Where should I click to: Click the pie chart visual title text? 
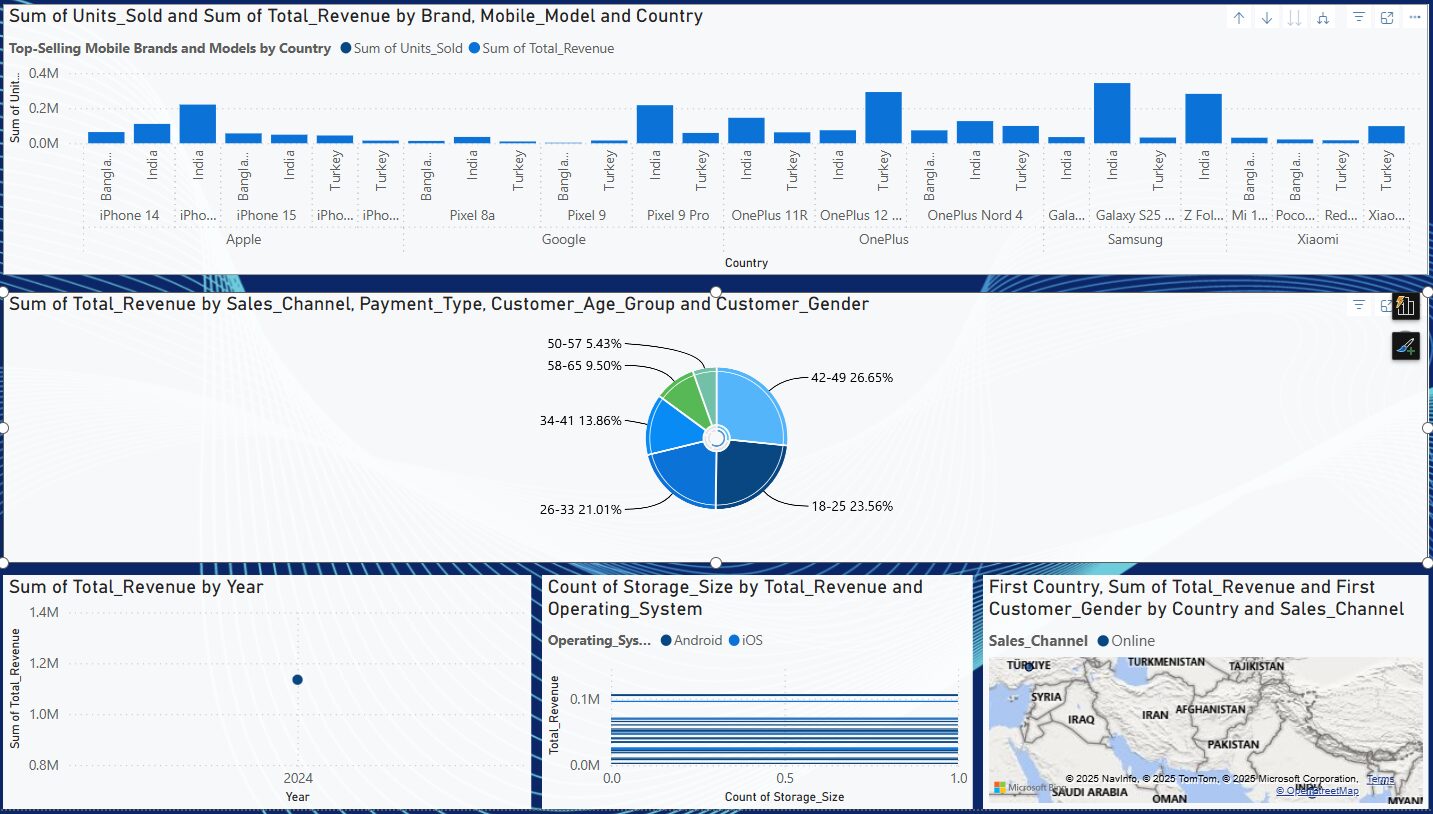(439, 304)
